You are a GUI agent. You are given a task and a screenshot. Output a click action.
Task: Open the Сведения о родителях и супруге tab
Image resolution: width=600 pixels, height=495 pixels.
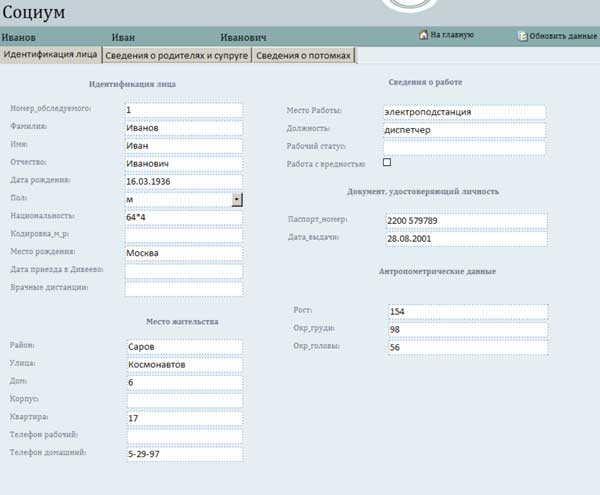pos(177,55)
